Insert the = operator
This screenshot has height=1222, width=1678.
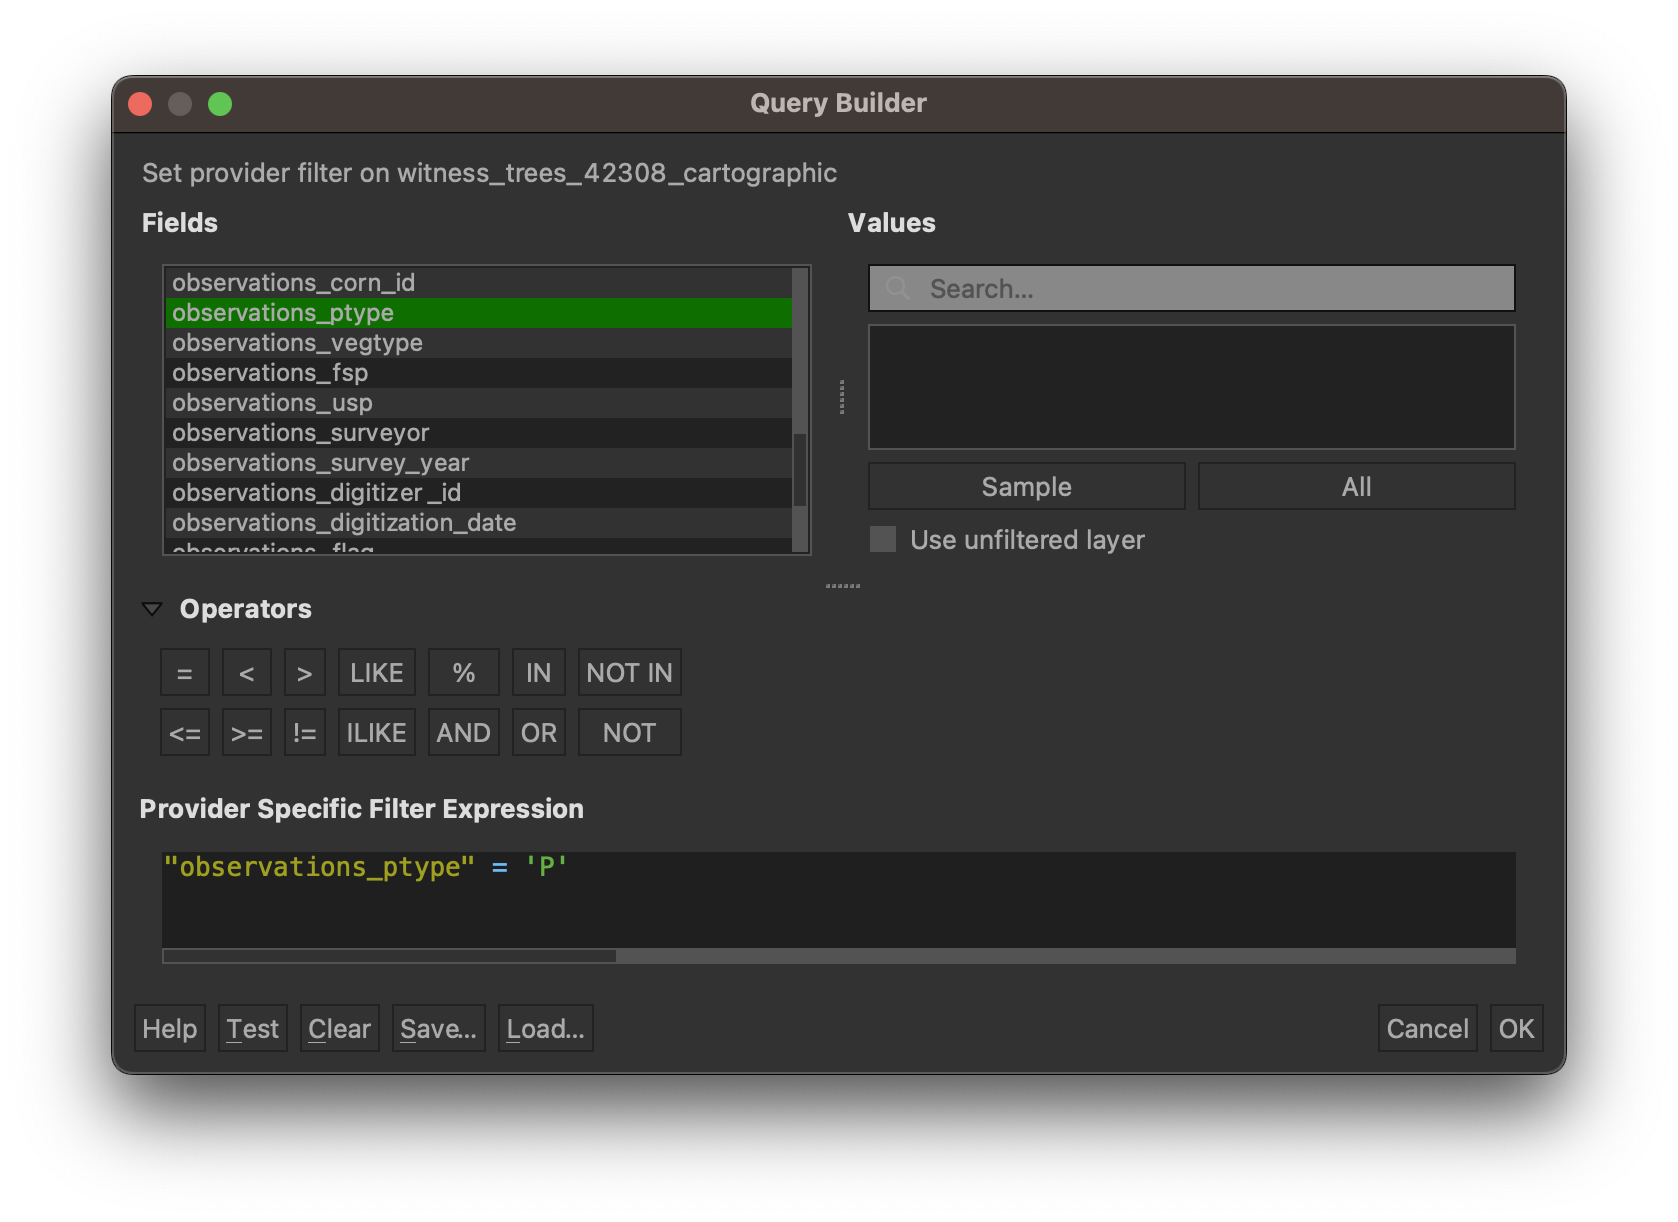pos(184,673)
